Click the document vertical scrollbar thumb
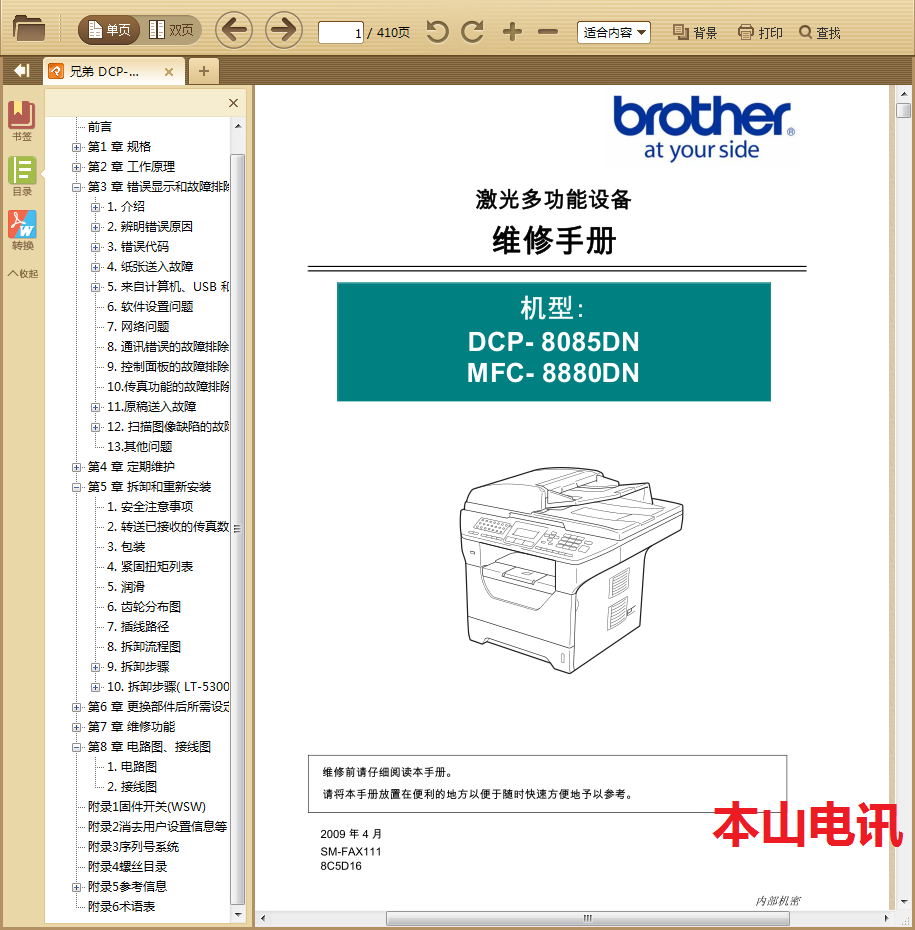The height and width of the screenshot is (930, 915). 904,110
